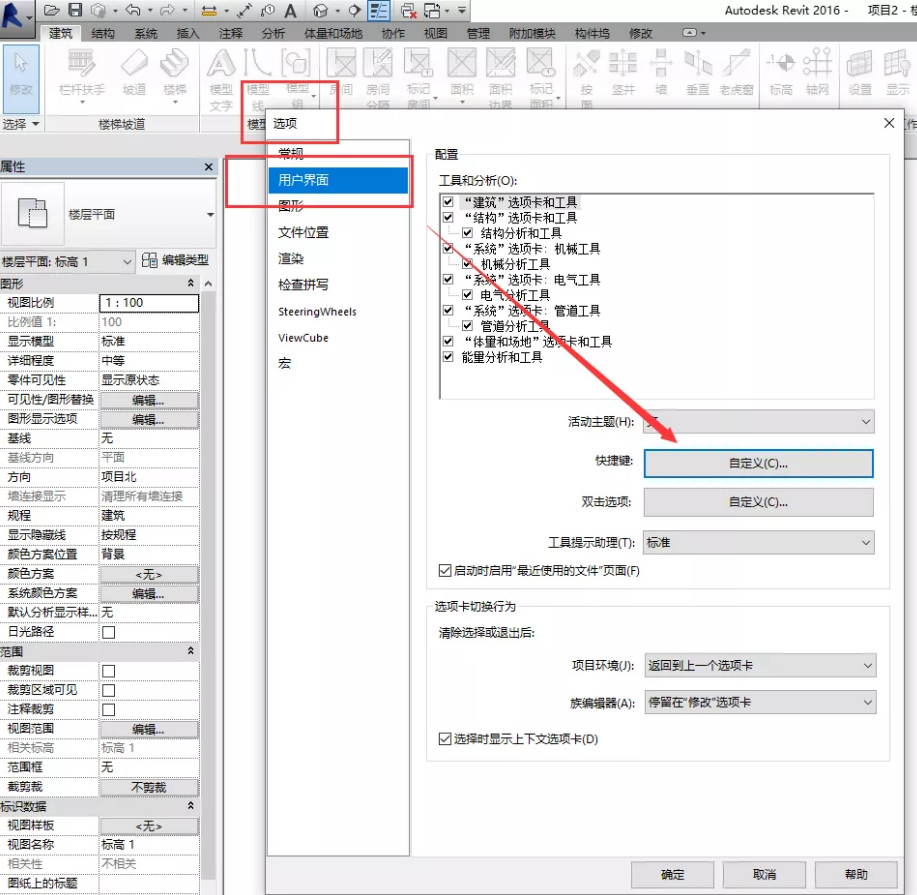Screen dimensions: 917x895
Task: Open the 项目环境 dropdown
Action: 760,666
